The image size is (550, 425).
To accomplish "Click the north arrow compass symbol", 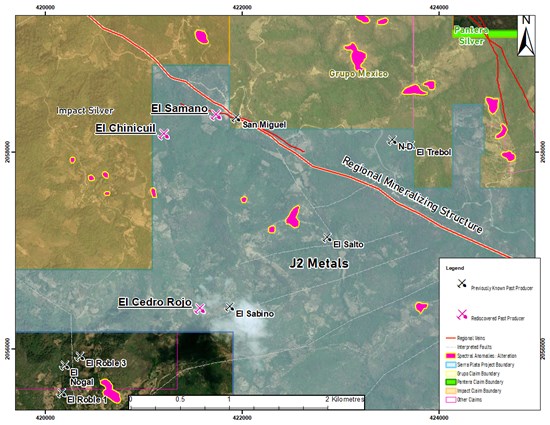I will [526, 36].
